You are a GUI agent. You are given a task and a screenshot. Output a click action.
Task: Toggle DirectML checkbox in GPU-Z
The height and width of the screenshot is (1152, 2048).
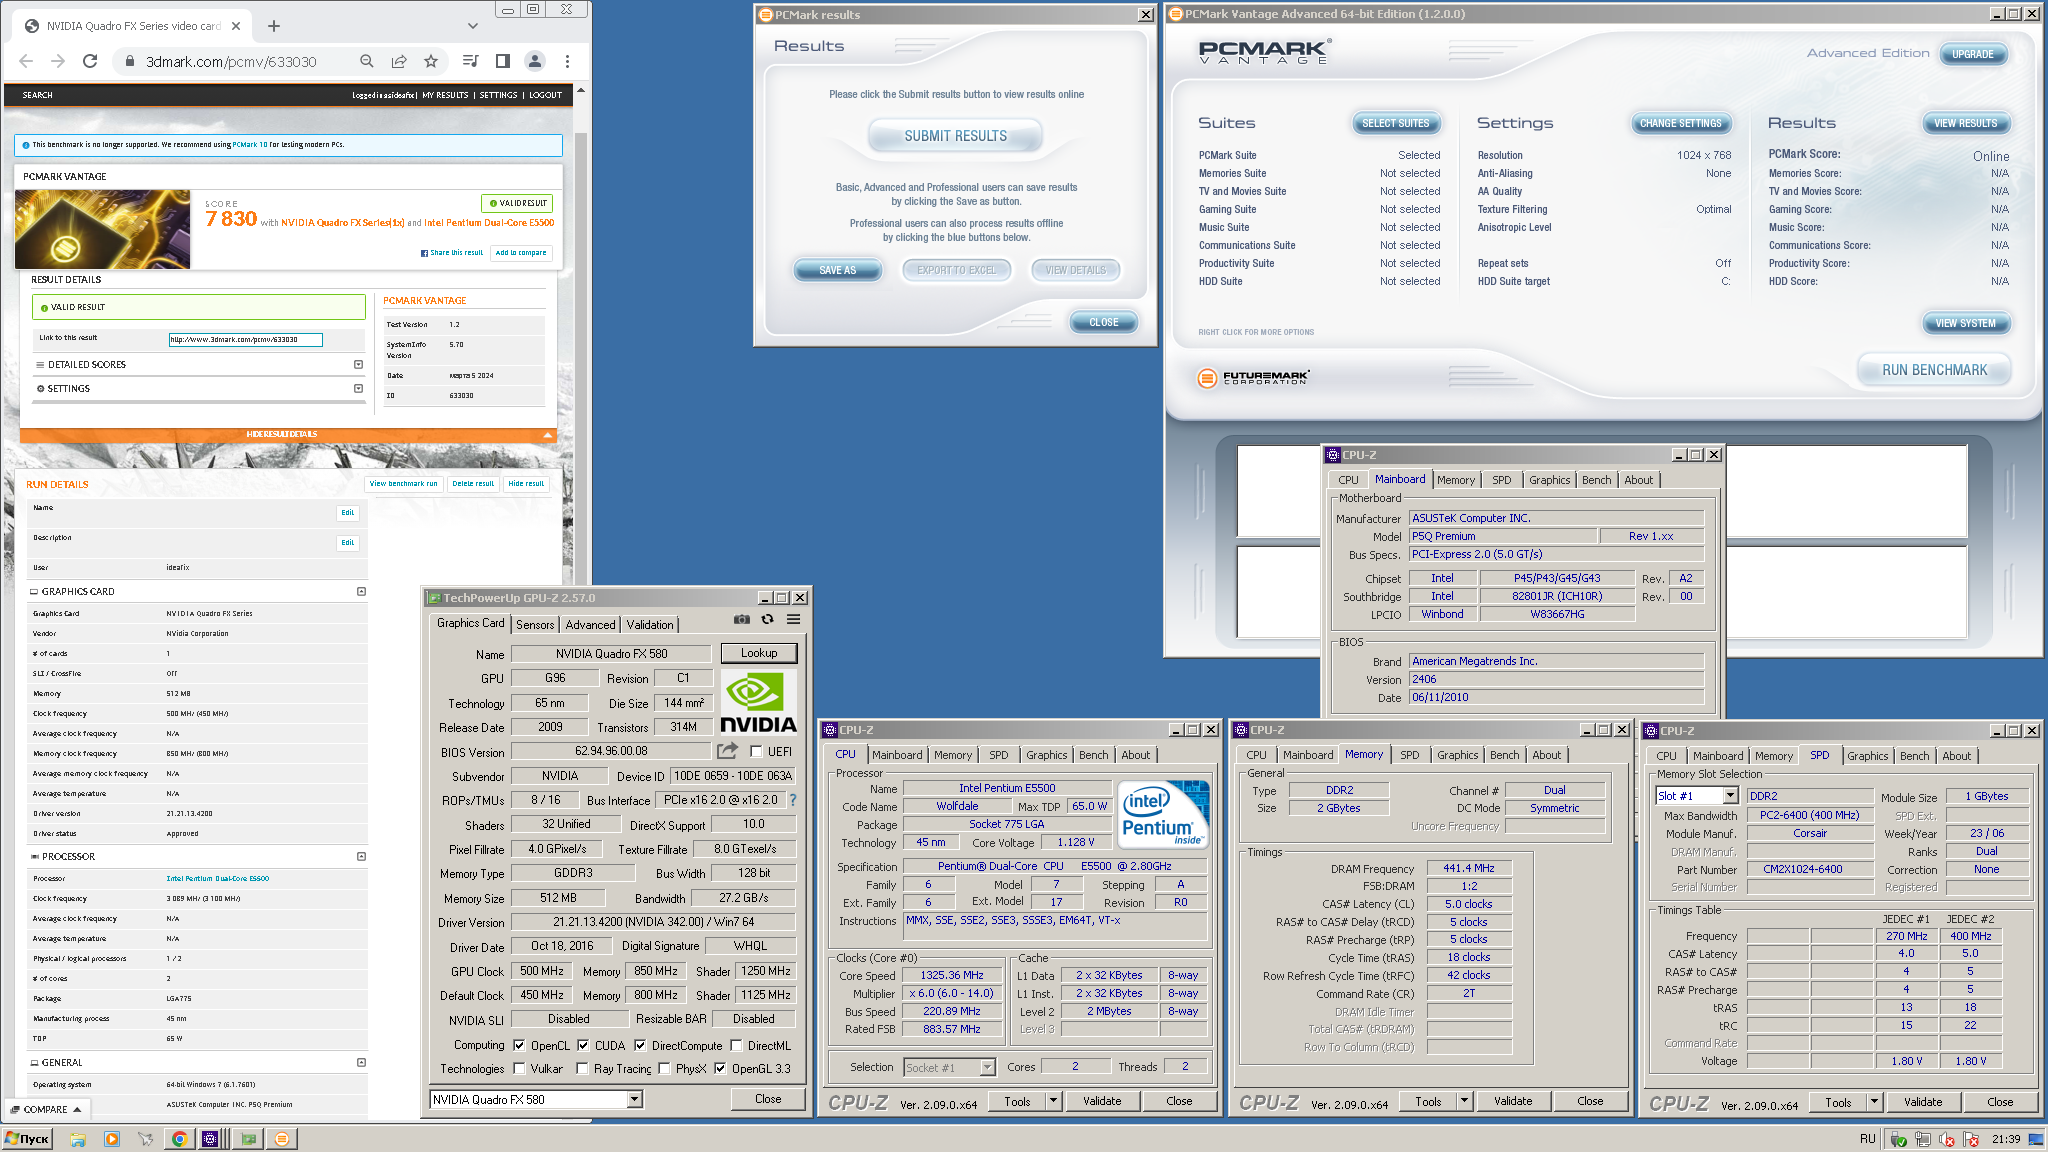(x=736, y=1045)
